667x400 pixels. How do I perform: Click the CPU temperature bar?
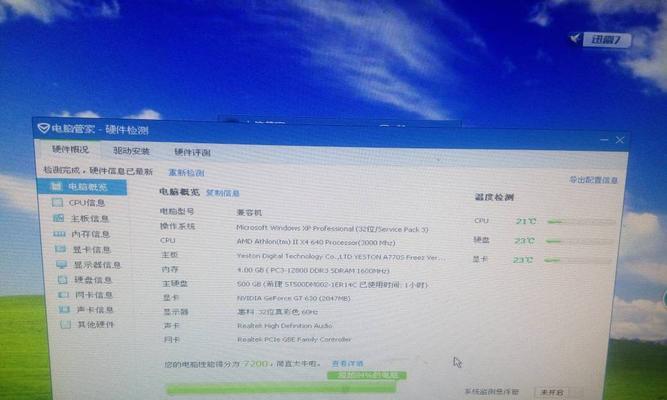[581, 222]
